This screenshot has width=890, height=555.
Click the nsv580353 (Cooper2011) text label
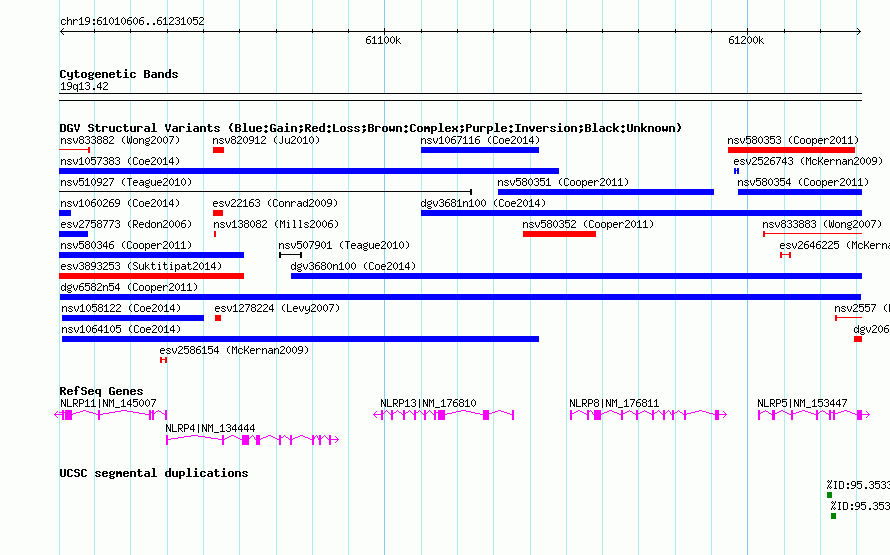793,140
